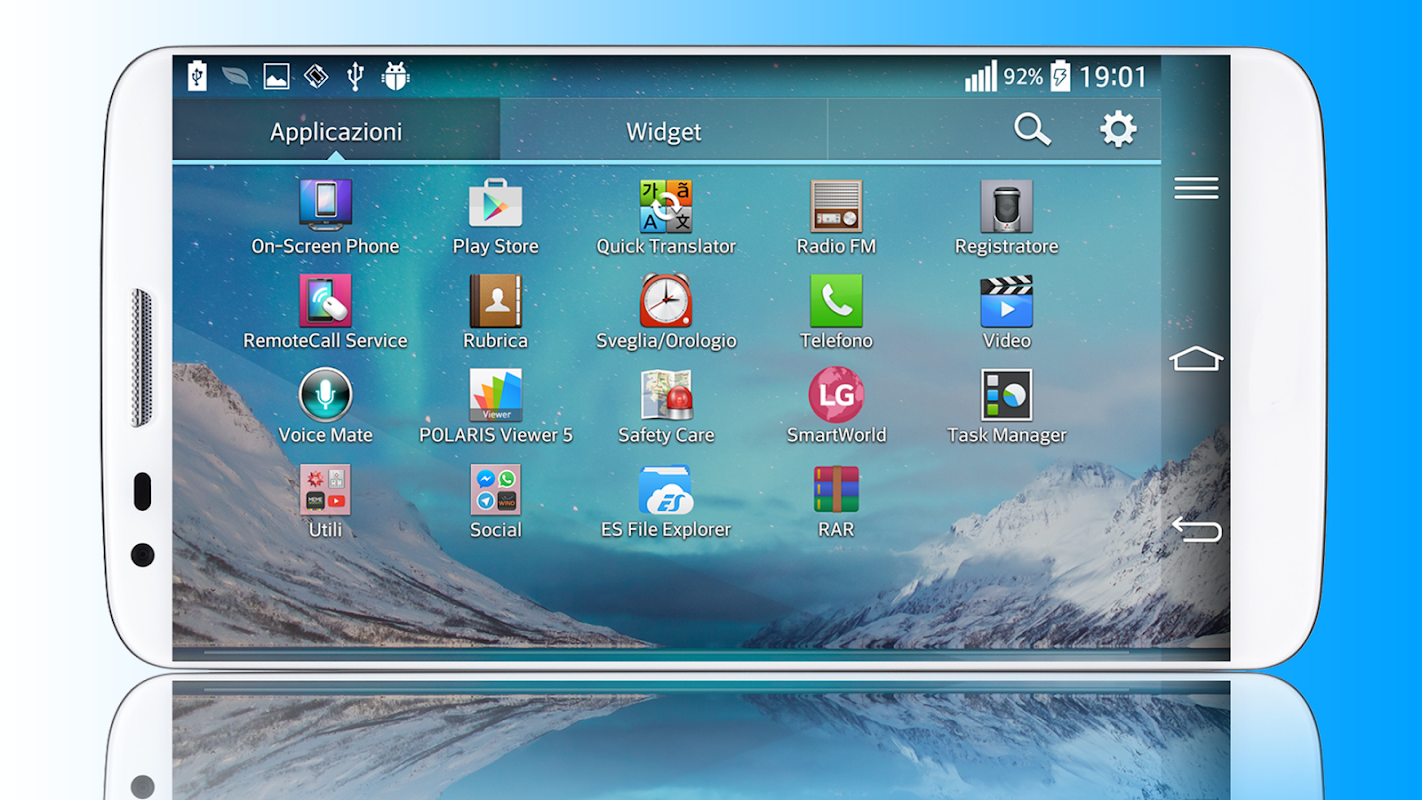The width and height of the screenshot is (1422, 800).
Task: Search apps with the magnifier icon
Action: (x=1032, y=129)
